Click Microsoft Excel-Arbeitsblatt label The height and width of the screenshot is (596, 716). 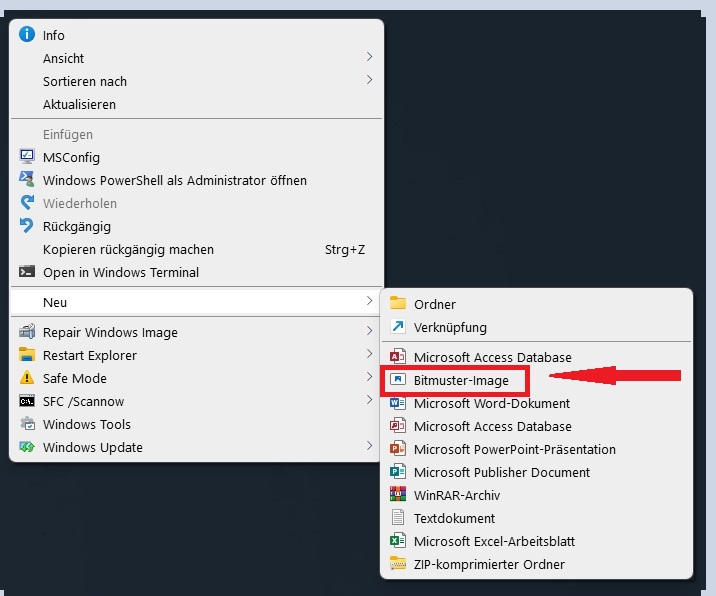pos(494,541)
